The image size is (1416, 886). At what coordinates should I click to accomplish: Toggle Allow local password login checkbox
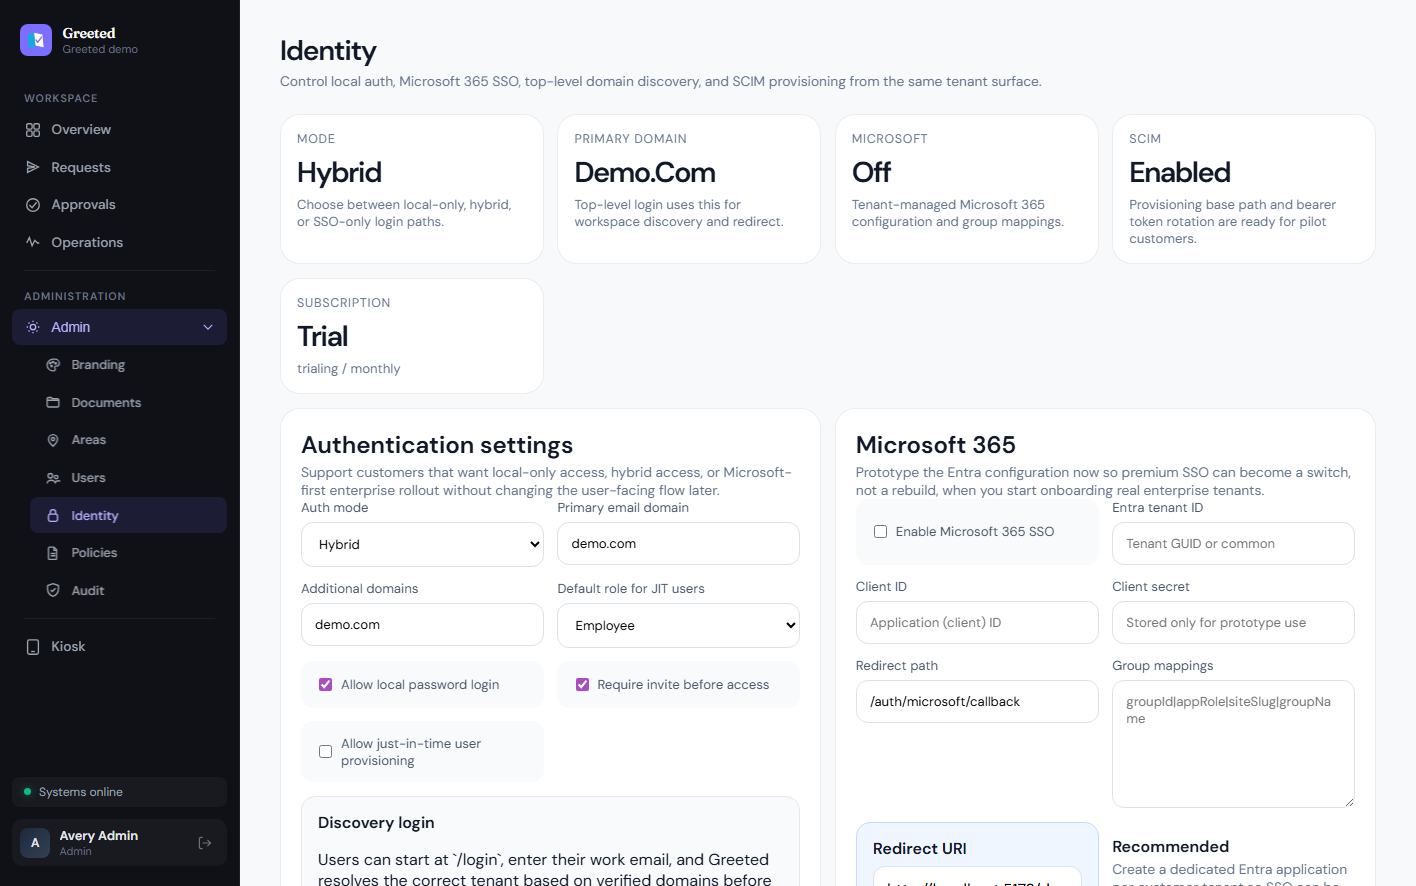[325, 685]
